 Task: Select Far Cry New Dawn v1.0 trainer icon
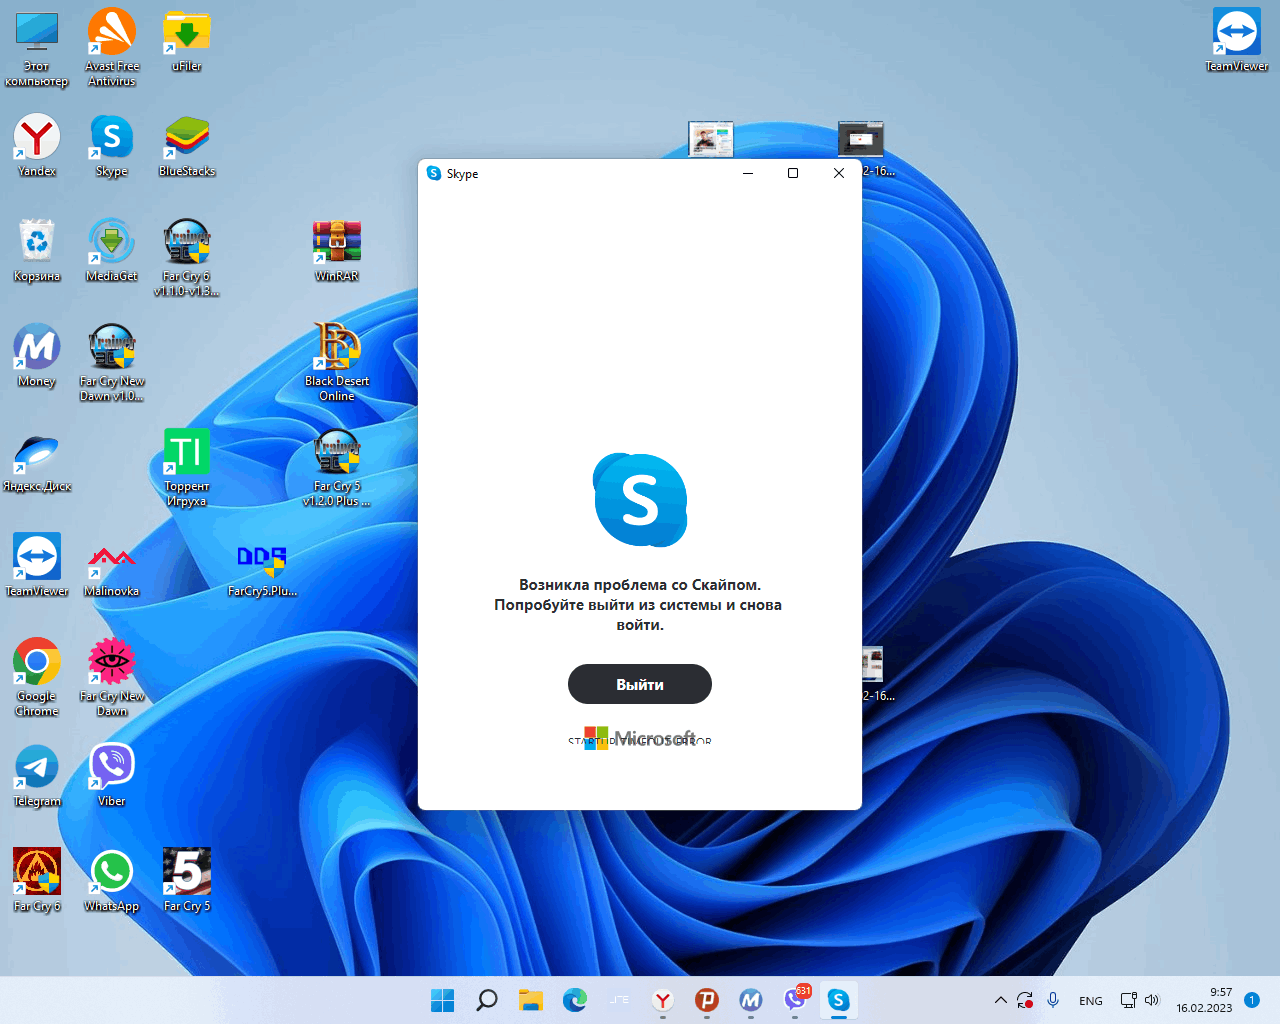coord(112,363)
